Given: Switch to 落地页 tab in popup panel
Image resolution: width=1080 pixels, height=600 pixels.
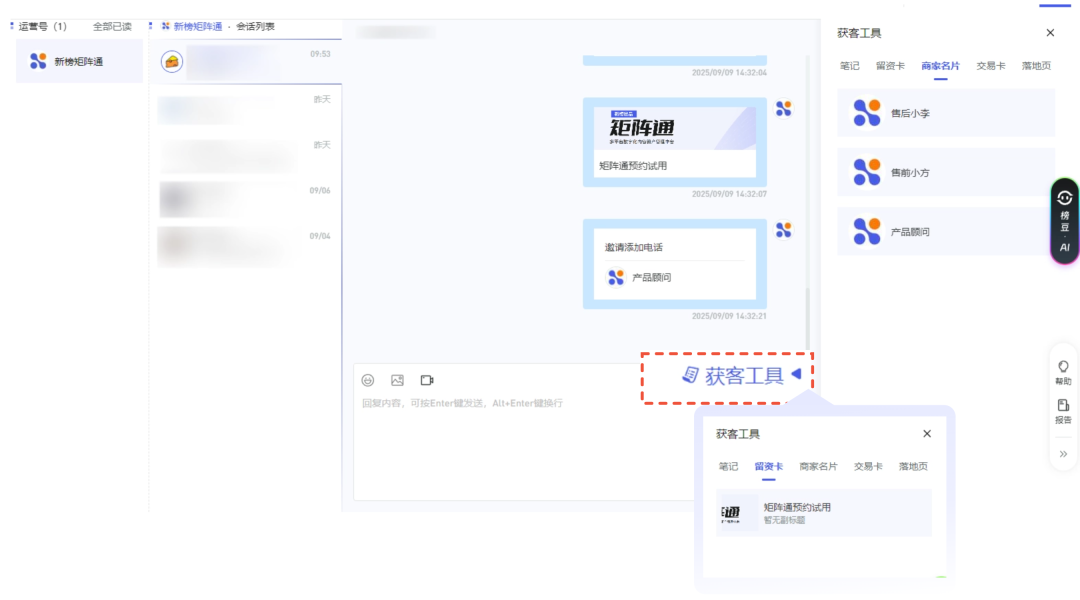Looking at the screenshot, I should point(913,466).
